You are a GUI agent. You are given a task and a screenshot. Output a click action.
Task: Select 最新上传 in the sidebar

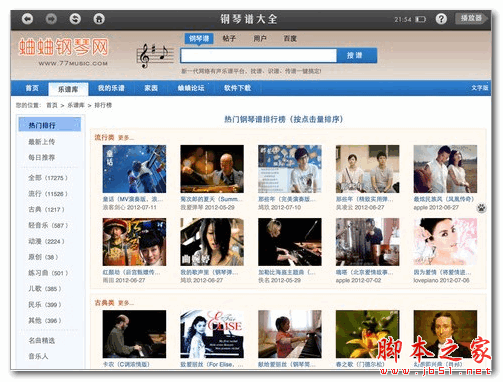point(42,142)
